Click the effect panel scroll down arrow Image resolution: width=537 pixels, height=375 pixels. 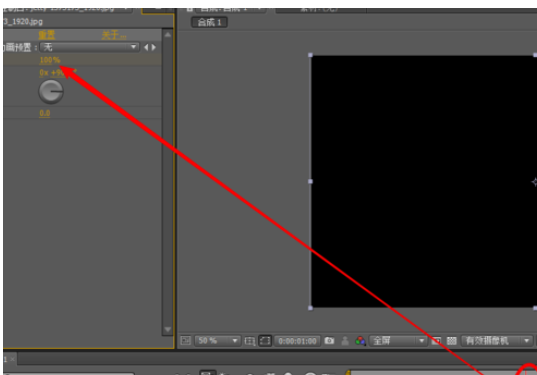[x=167, y=329]
